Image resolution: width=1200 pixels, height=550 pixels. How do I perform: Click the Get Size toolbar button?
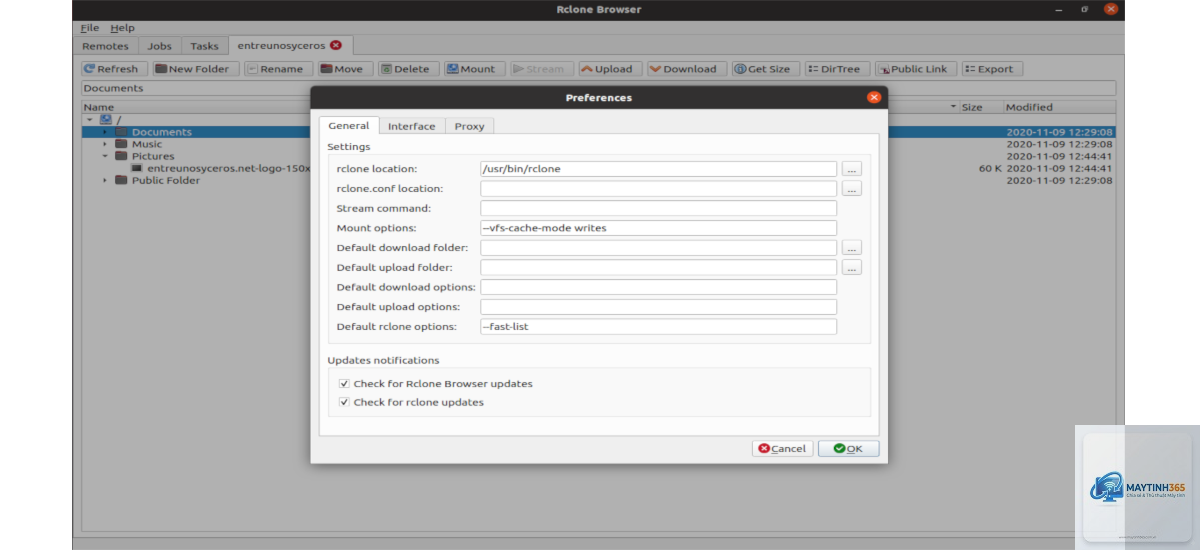click(x=764, y=69)
